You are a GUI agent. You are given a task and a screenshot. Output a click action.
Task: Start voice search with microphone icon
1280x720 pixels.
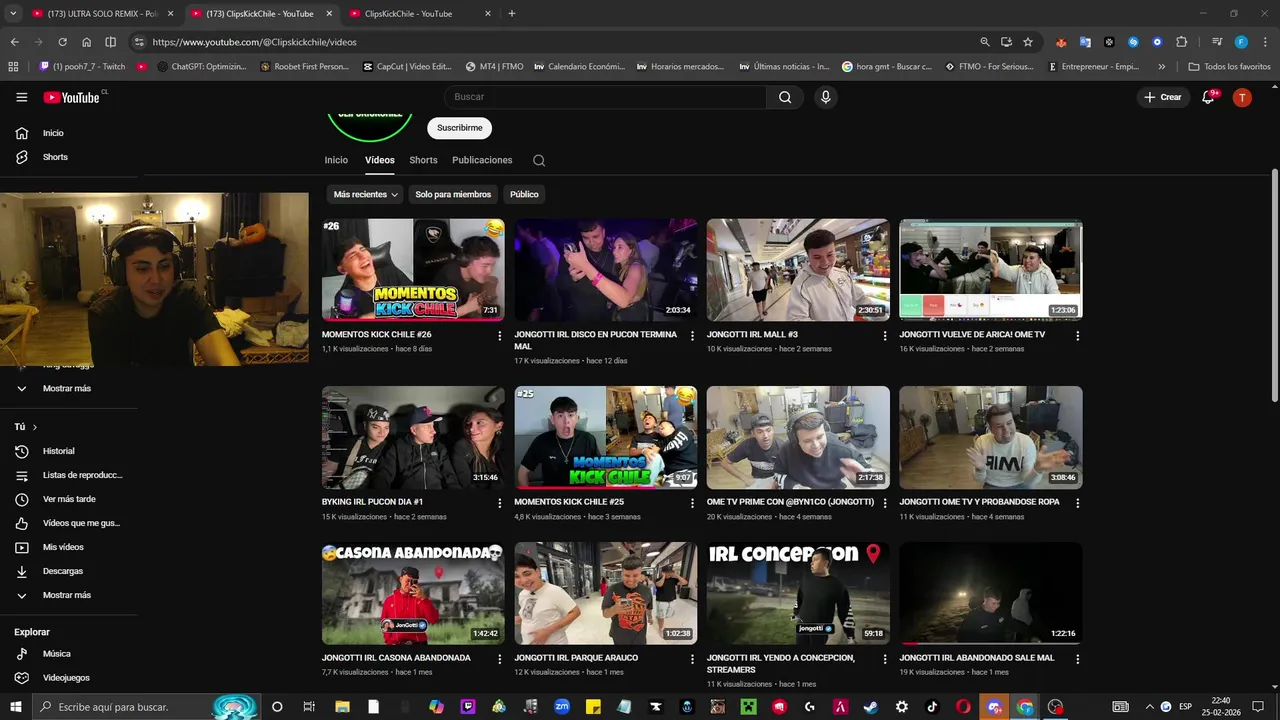[x=825, y=97]
